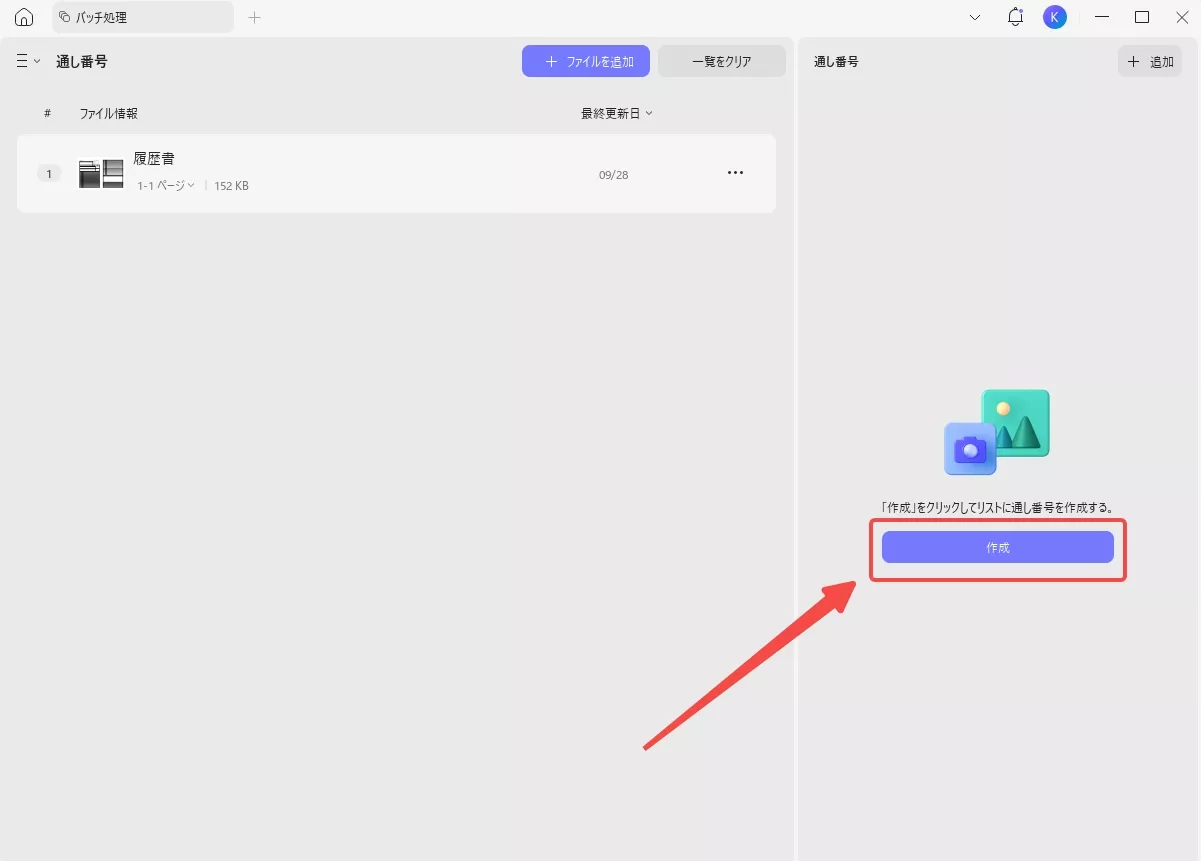Click the 一覧をクリア clear list button
This screenshot has height=861, width=1201.
(722, 61)
